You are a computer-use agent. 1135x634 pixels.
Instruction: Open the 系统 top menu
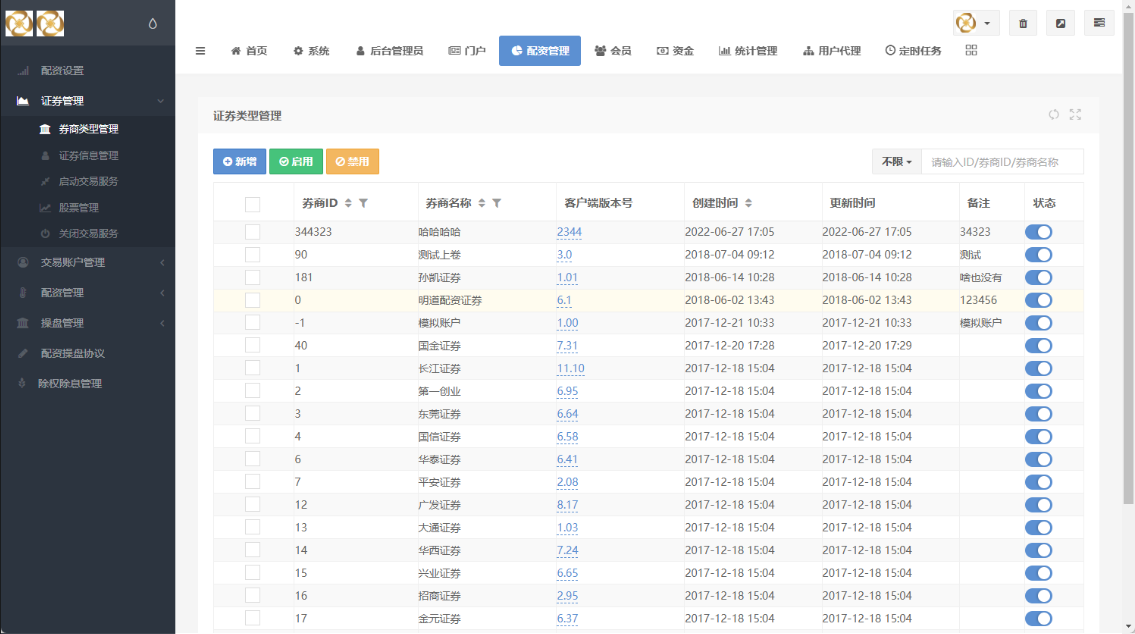point(311,51)
